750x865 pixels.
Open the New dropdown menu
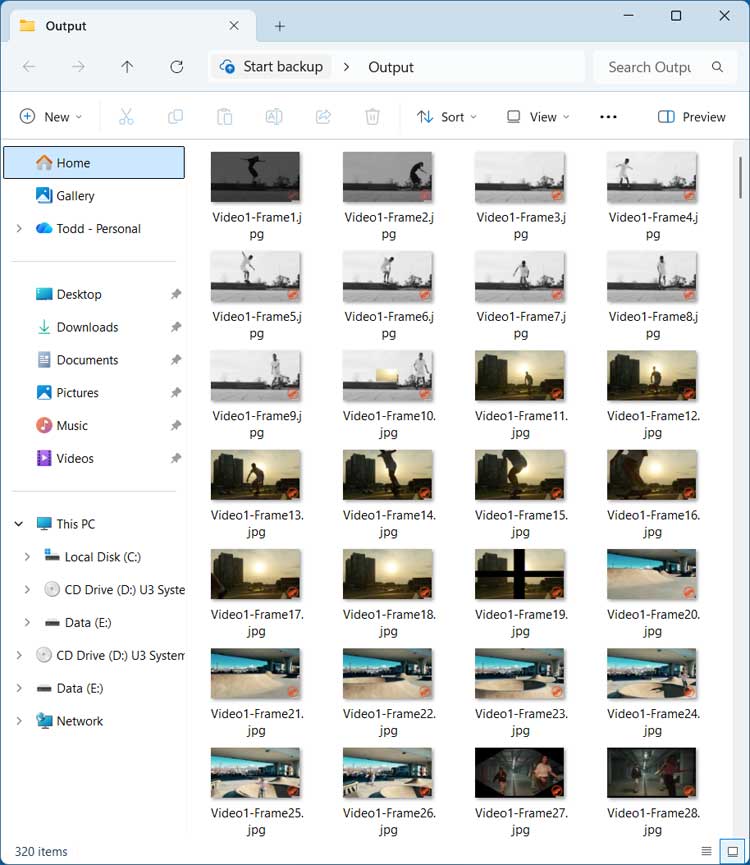coord(51,117)
